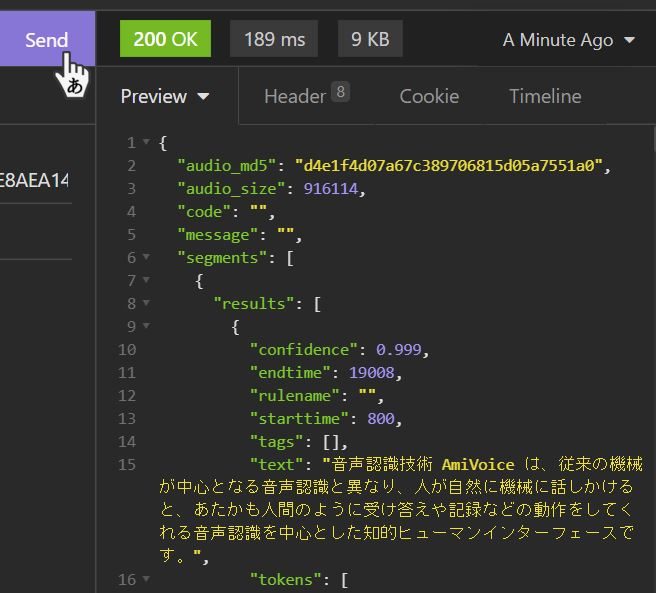The image size is (656, 593).
Task: Collapse the segments array fold arrow on line 6
Action: pos(146,257)
